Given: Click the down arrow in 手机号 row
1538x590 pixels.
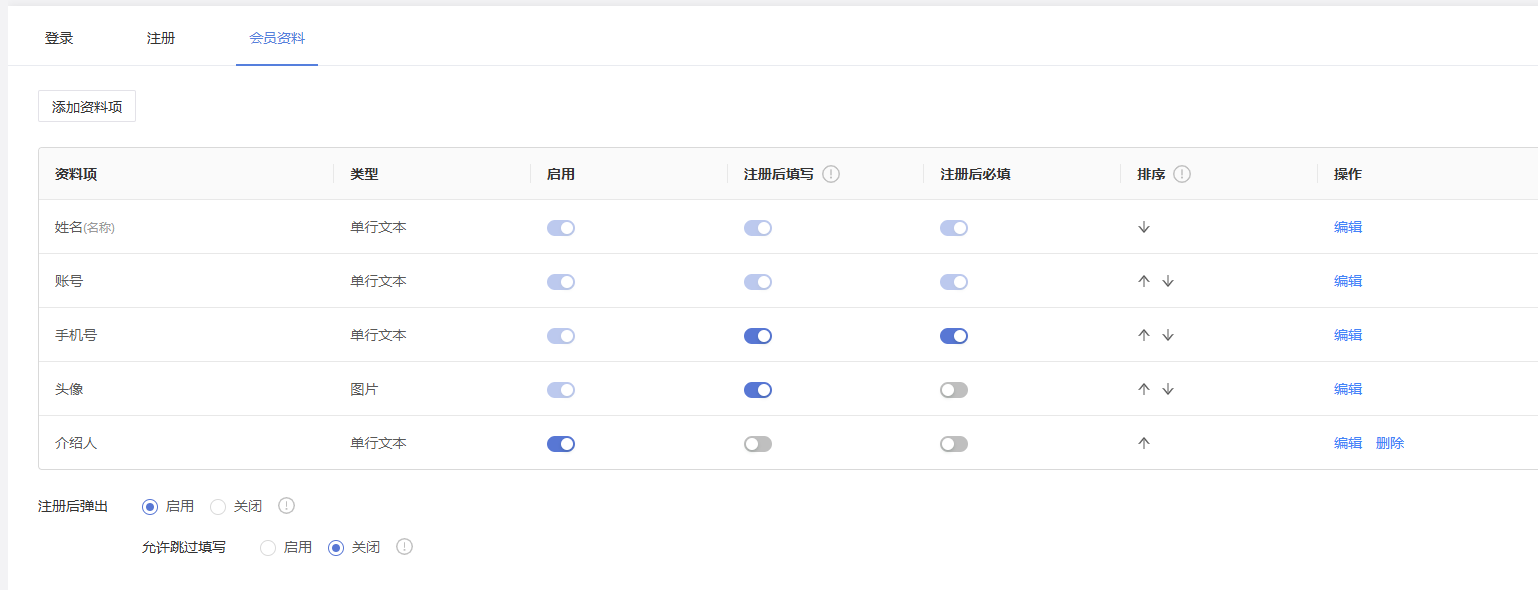Looking at the screenshot, I should (x=1167, y=335).
